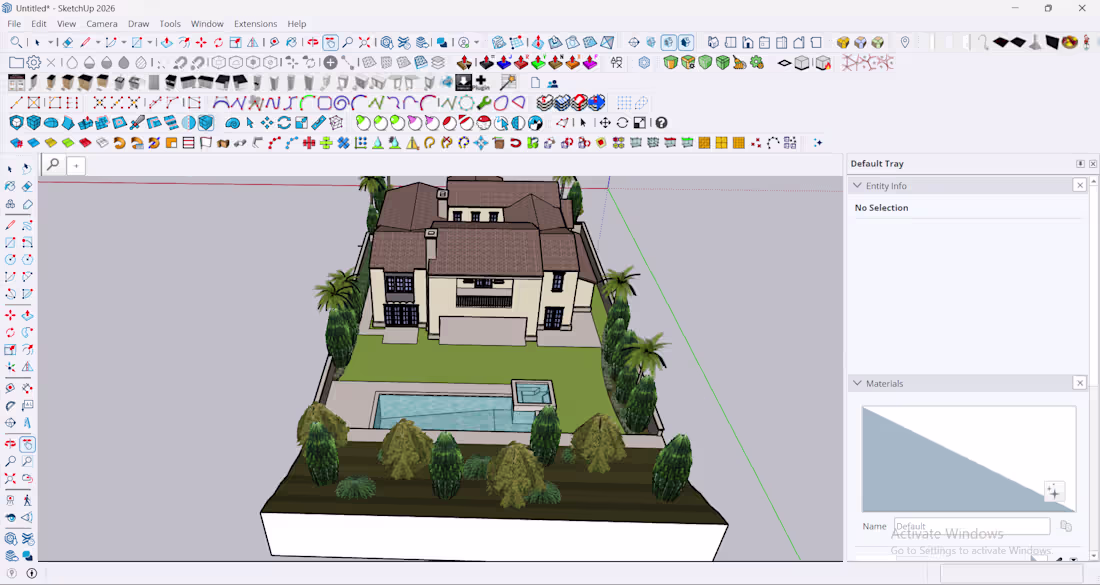This screenshot has height=585, width=1100.
Task: Open the Tools menu
Action: coord(170,23)
